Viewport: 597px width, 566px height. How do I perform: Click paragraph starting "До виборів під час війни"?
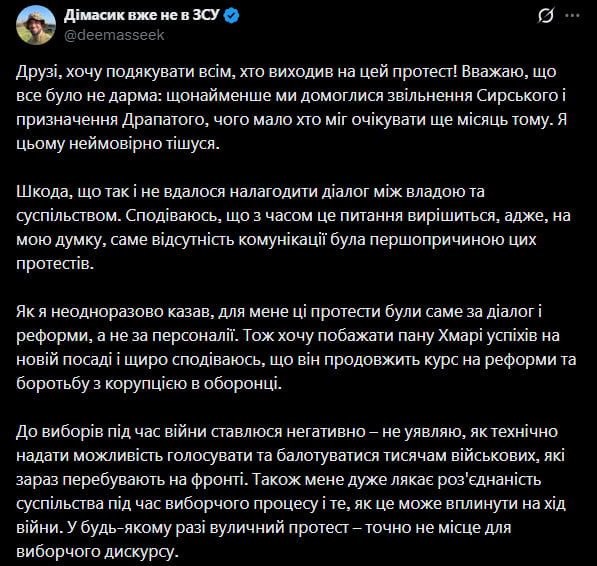pyautogui.click(x=291, y=491)
